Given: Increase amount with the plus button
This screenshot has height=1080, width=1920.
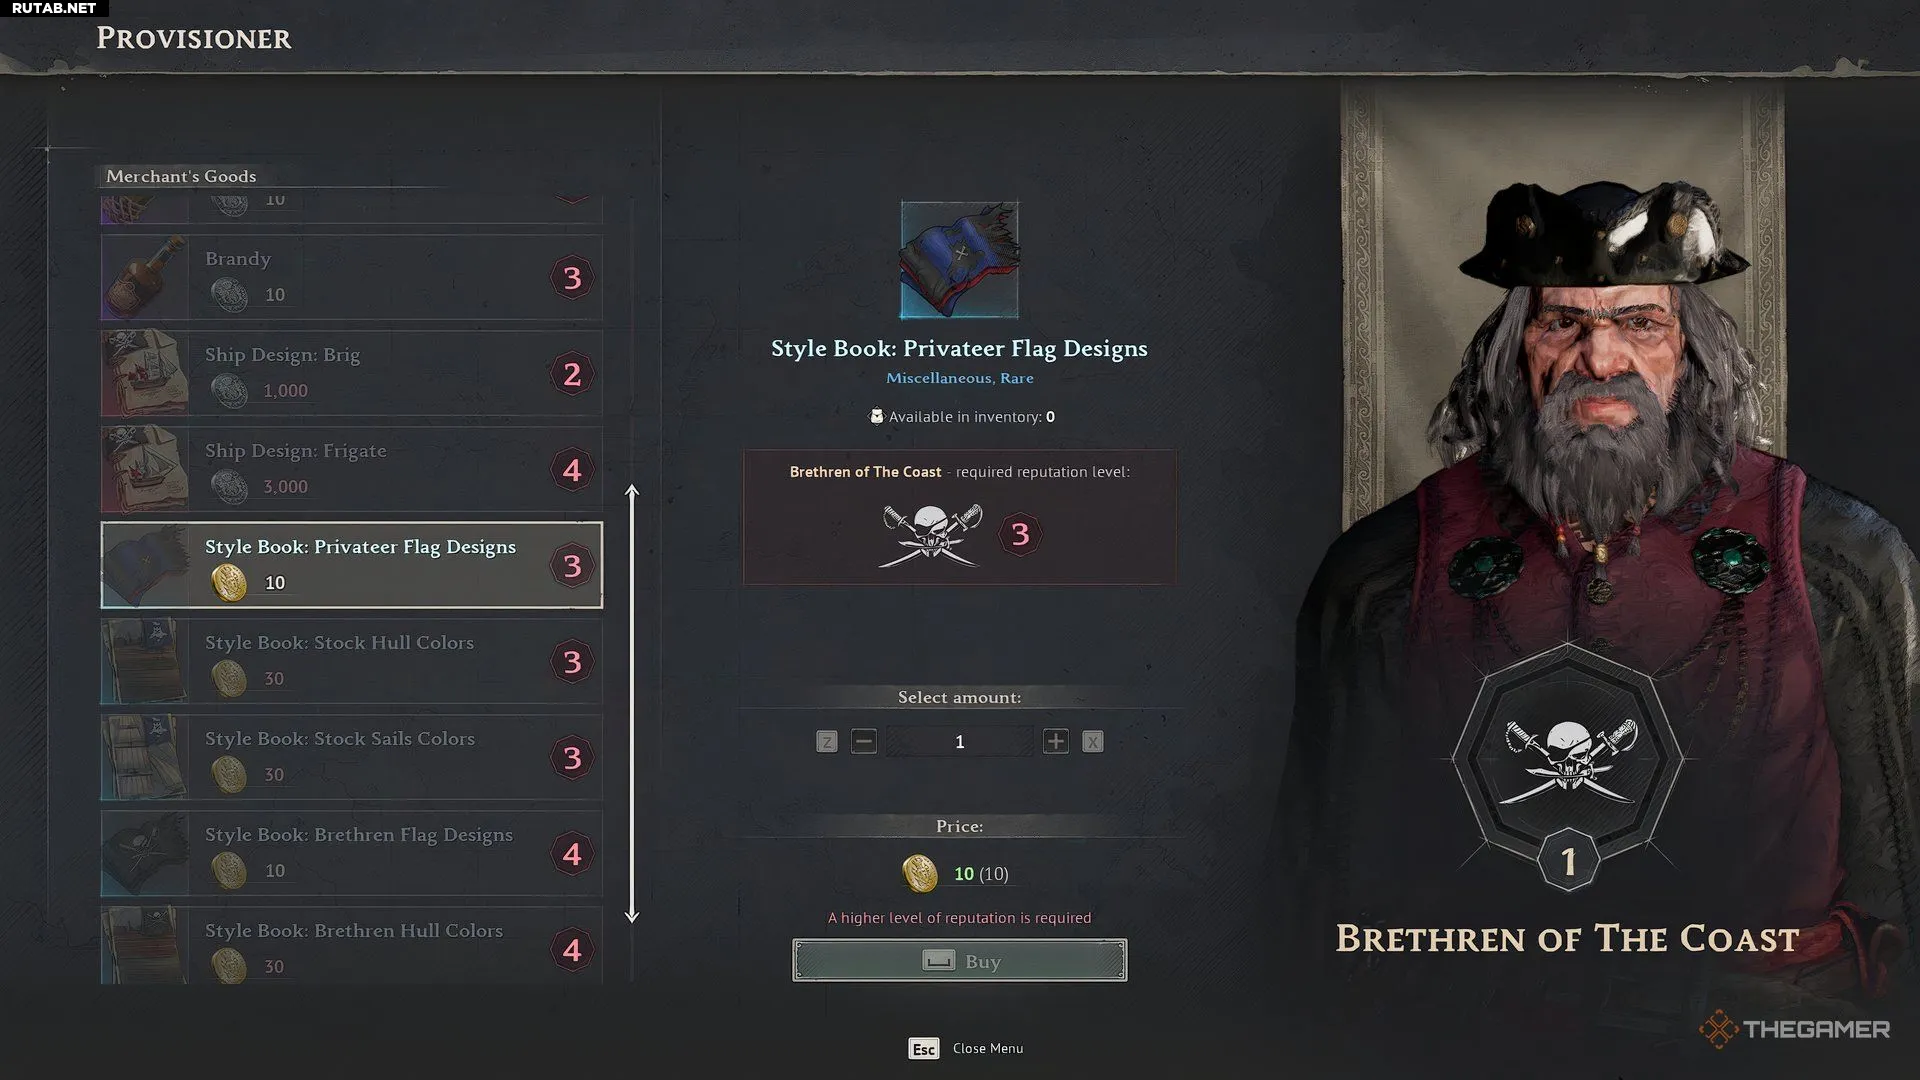Looking at the screenshot, I should [1055, 741].
